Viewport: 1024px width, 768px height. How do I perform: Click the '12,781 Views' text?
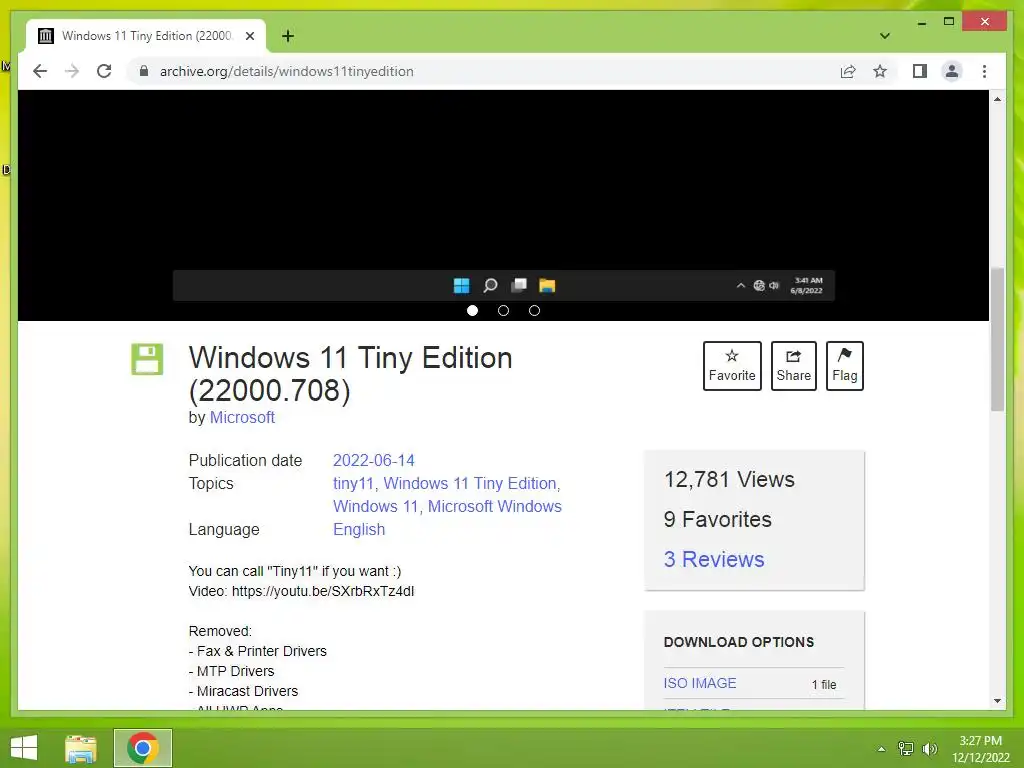pos(729,479)
